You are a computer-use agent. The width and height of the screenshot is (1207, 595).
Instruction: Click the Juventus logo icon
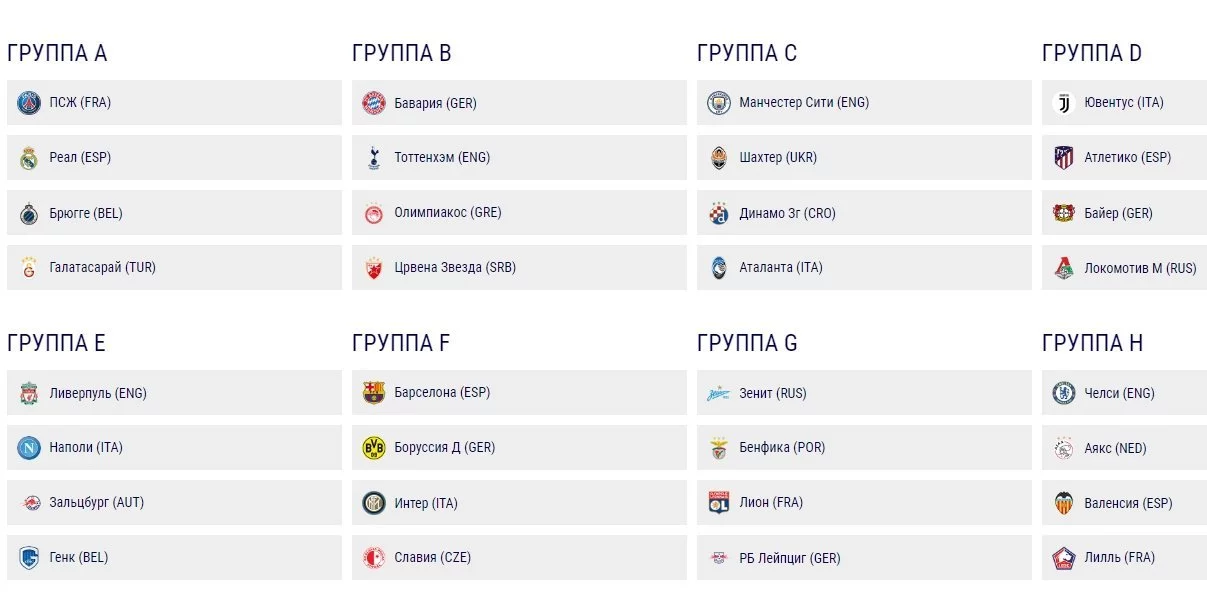[x=1064, y=103]
